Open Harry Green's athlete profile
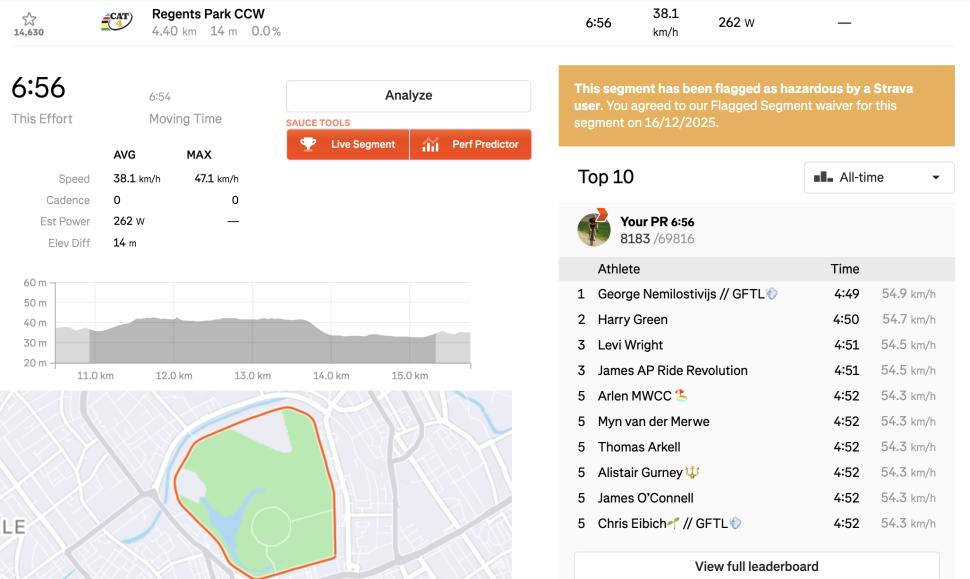The image size is (970, 579). click(x=632, y=319)
